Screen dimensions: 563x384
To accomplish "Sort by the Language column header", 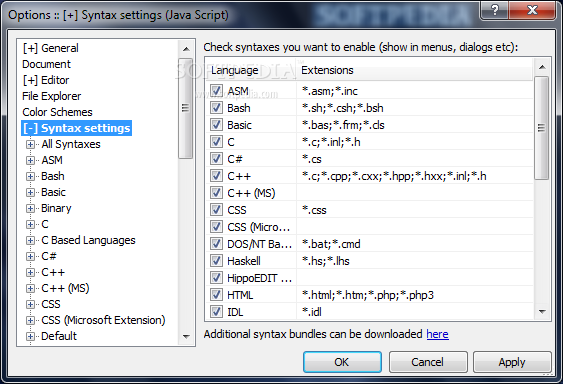I will [251, 70].
